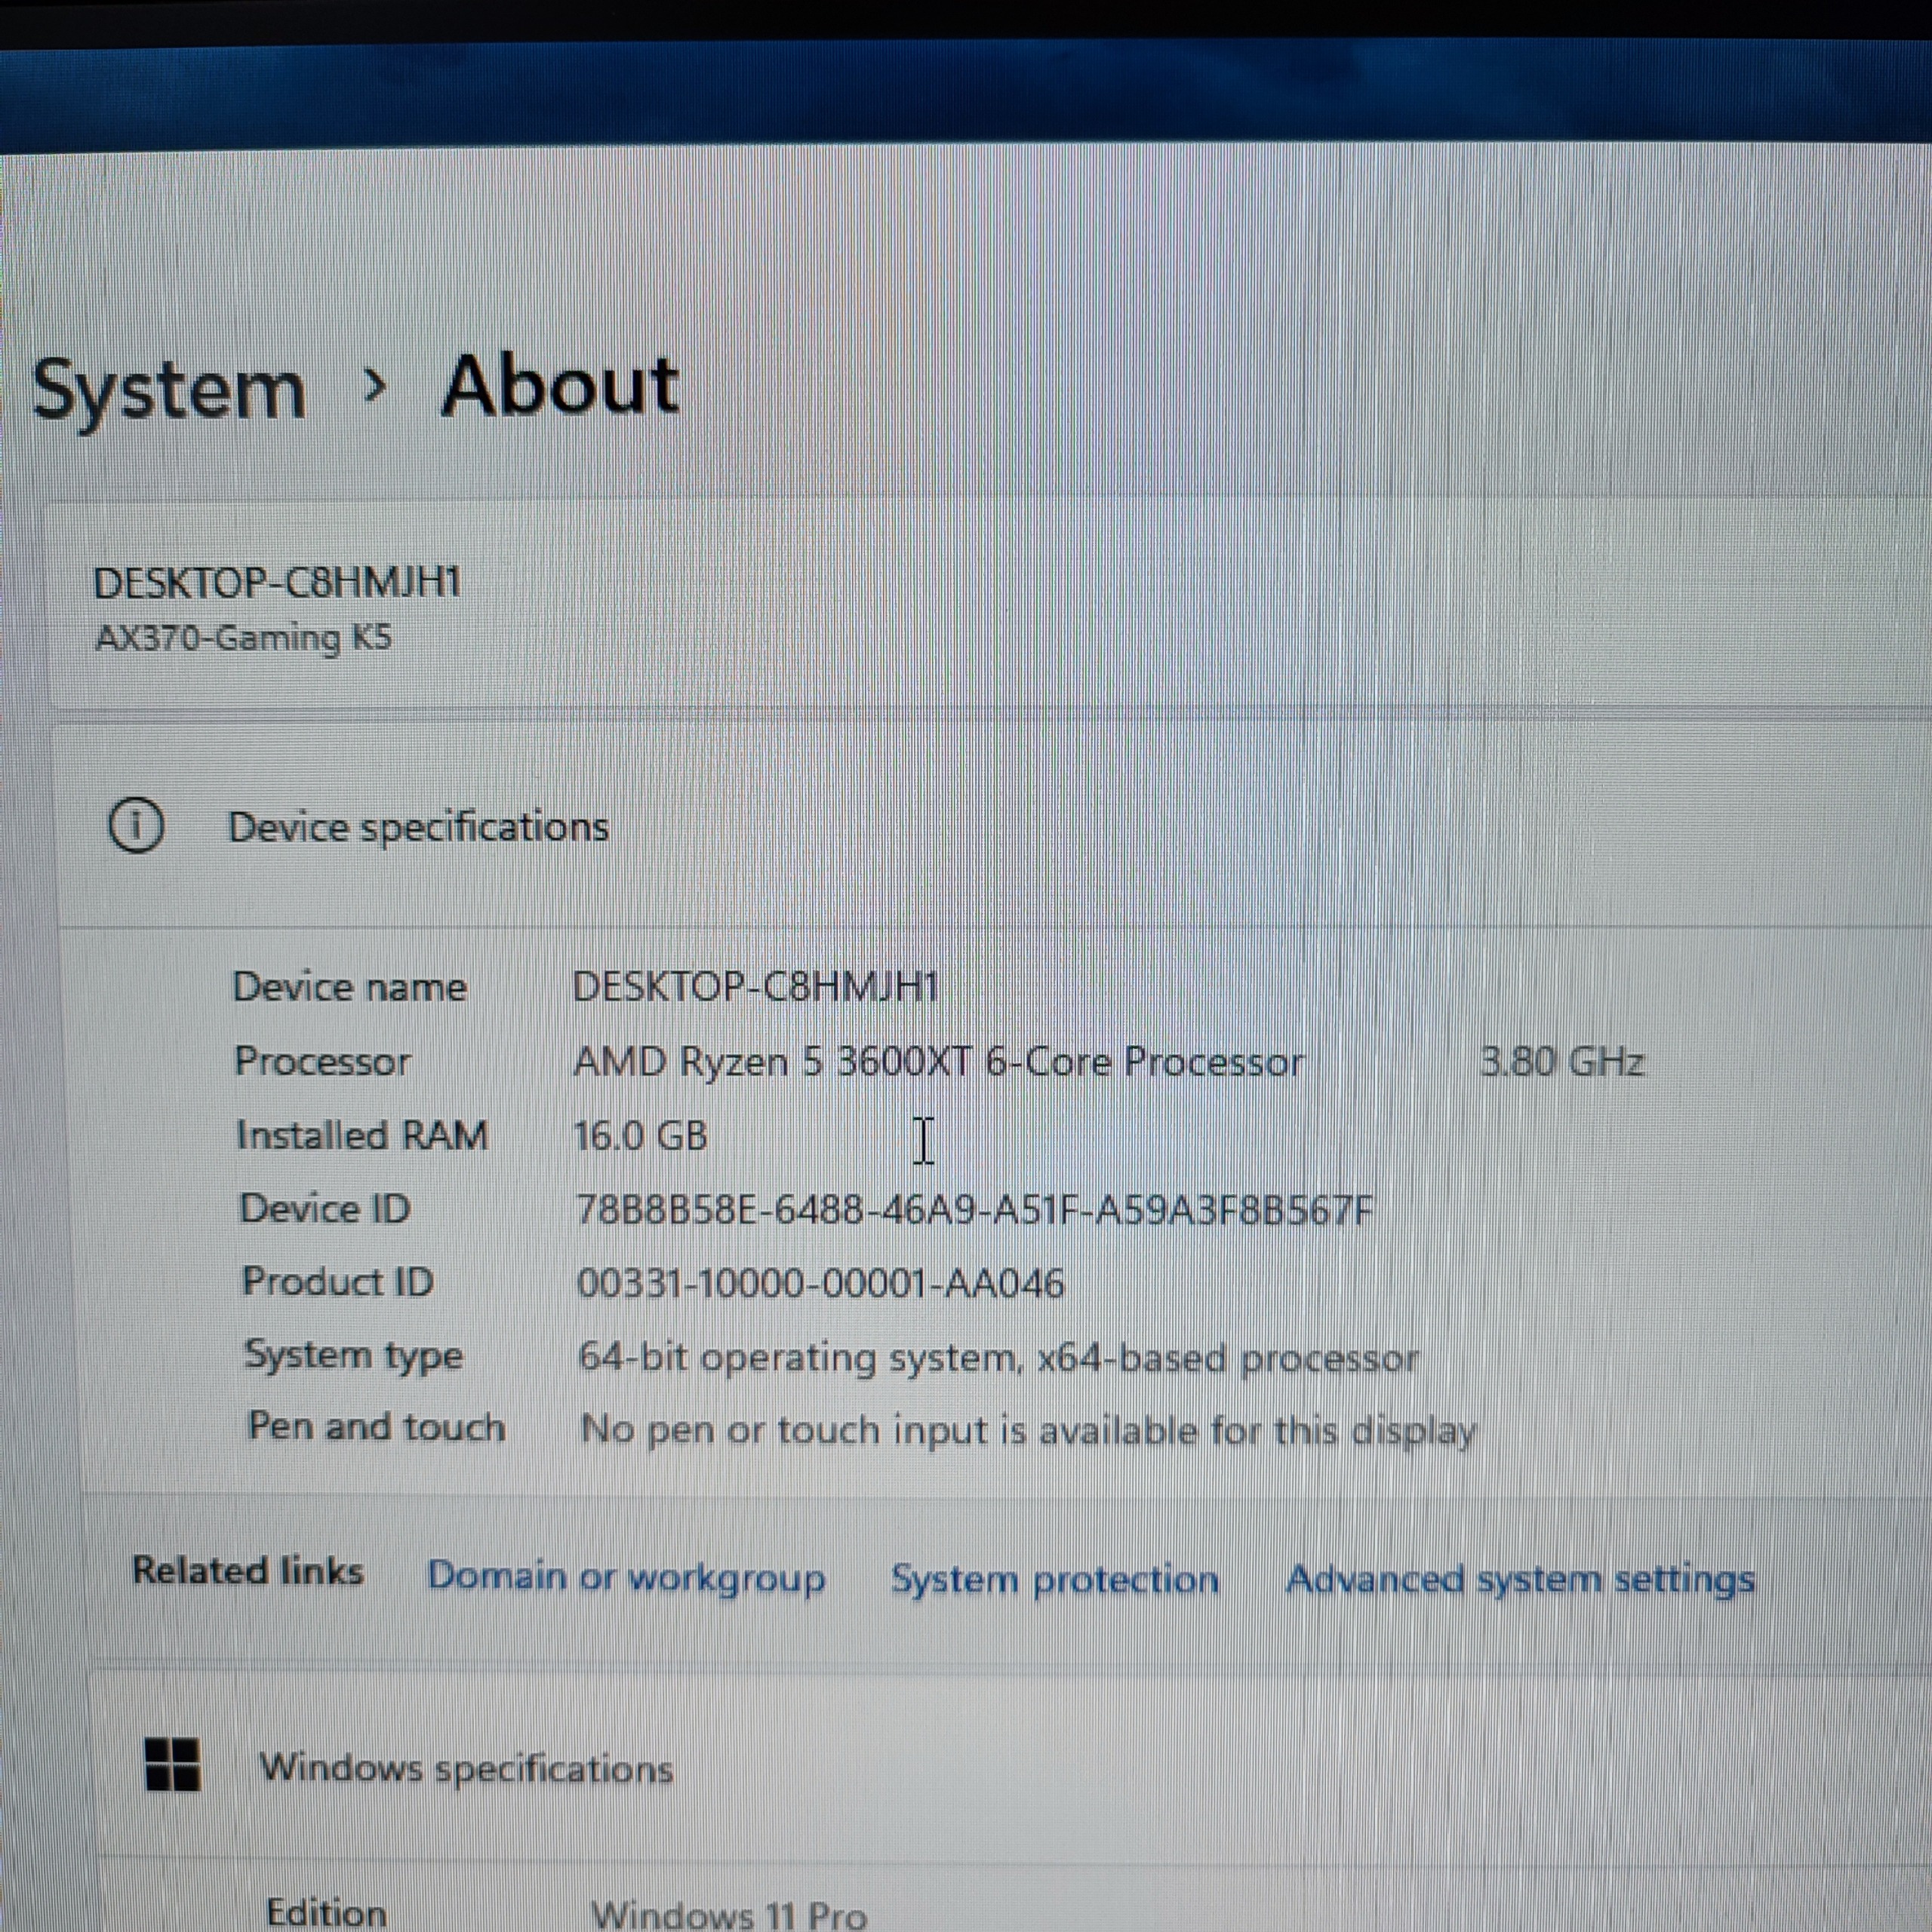Click DESKTOP-C8HMJH1 name in top card

(277, 583)
